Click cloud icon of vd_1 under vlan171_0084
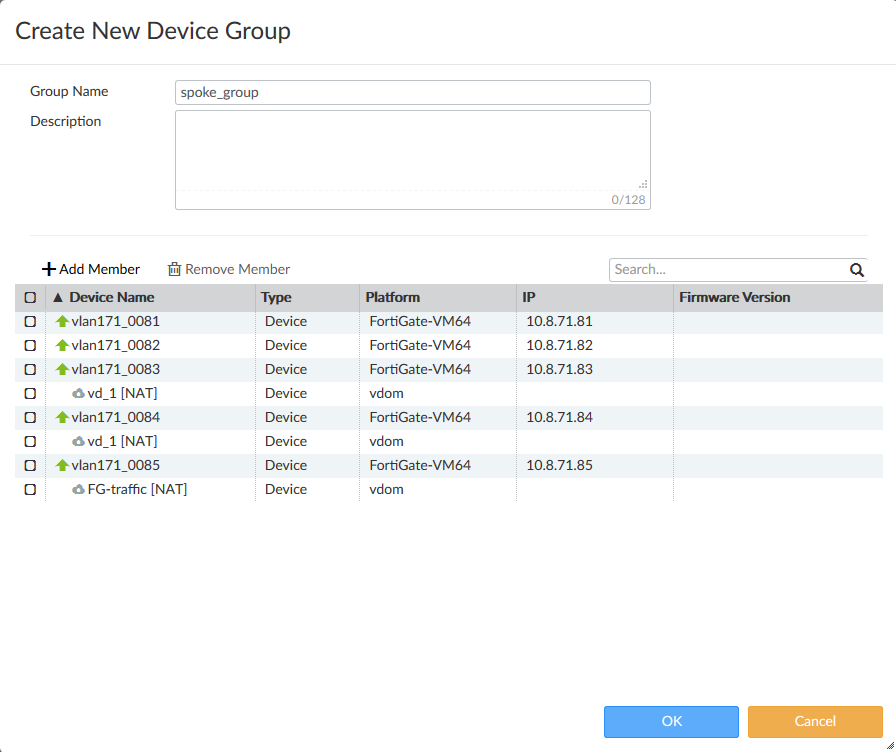 [78, 442]
